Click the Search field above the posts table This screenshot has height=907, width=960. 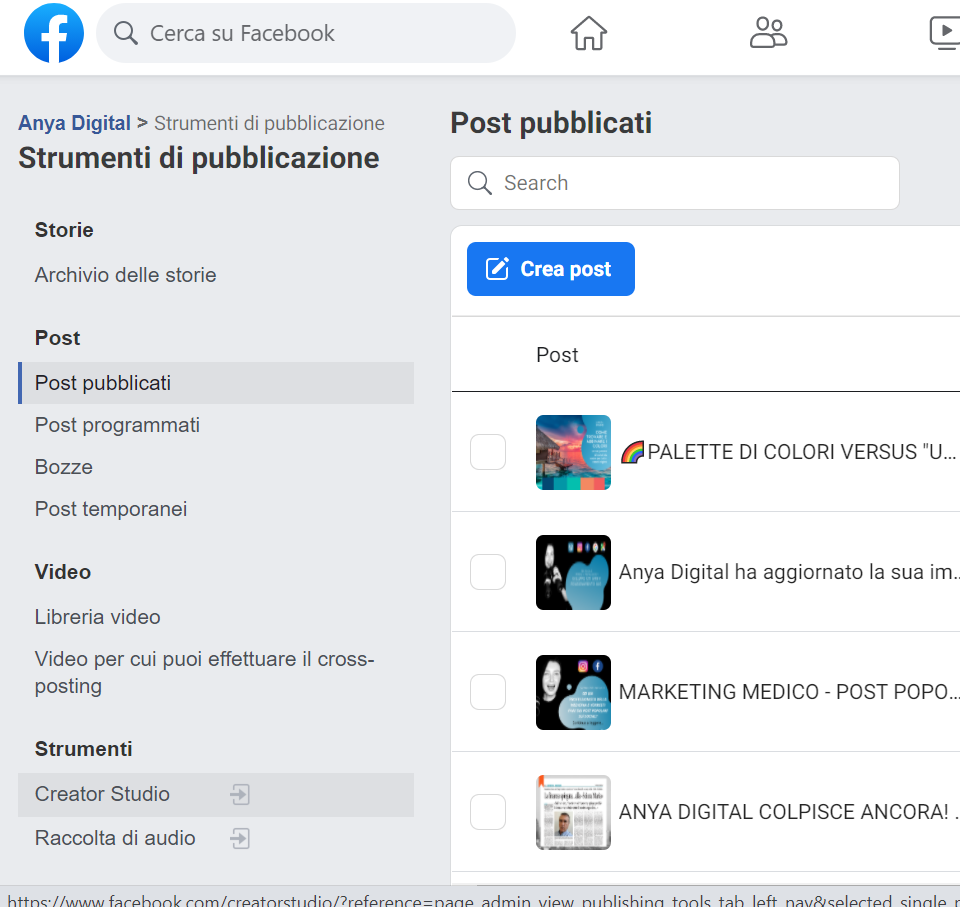pyautogui.click(x=690, y=183)
